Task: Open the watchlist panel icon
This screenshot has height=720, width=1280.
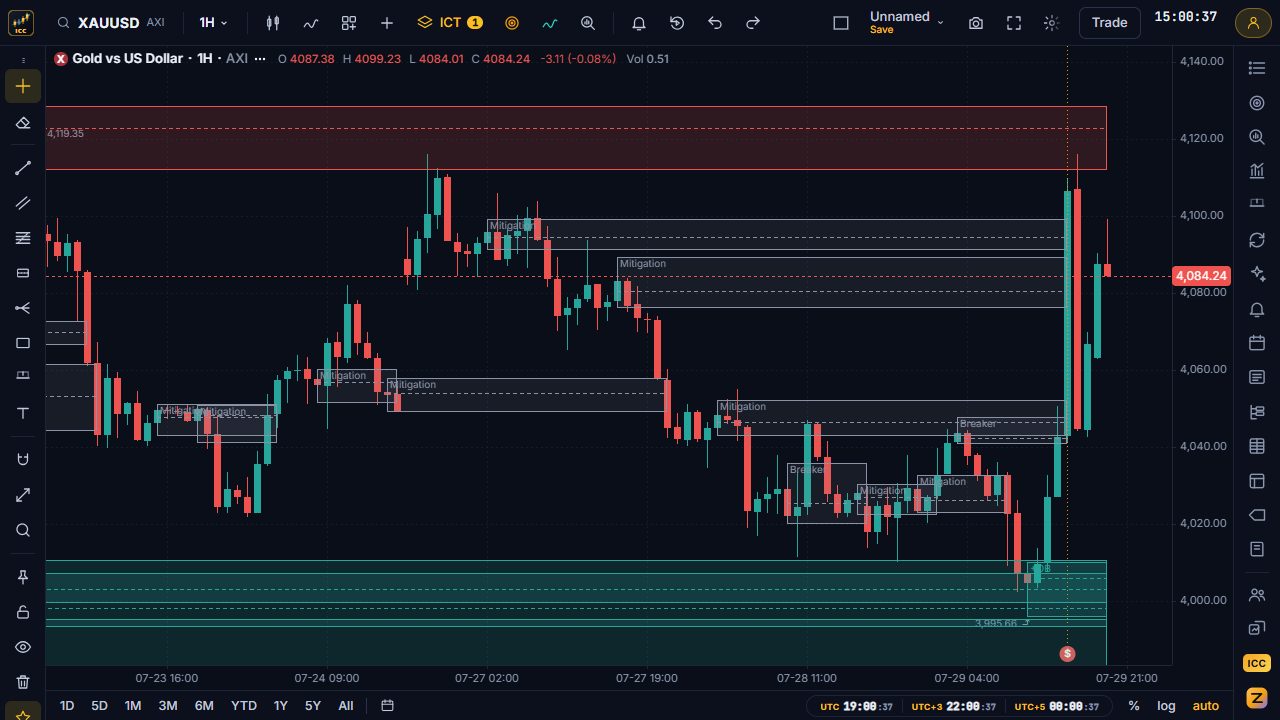Action: (x=1257, y=67)
